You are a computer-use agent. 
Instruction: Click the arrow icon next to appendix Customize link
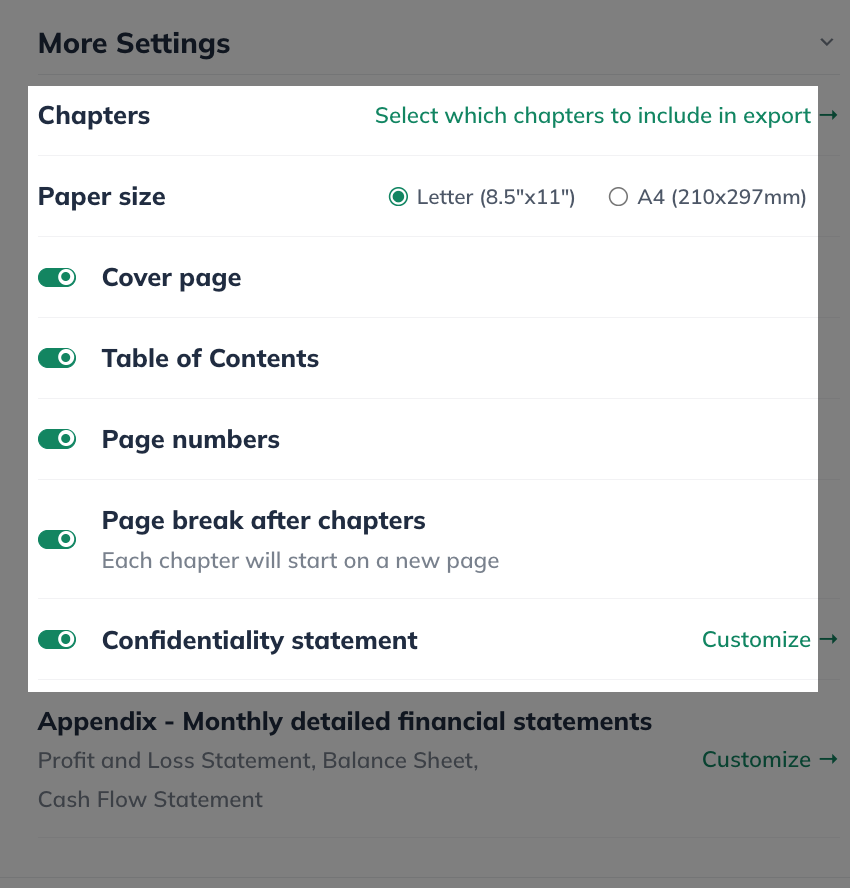tap(827, 759)
